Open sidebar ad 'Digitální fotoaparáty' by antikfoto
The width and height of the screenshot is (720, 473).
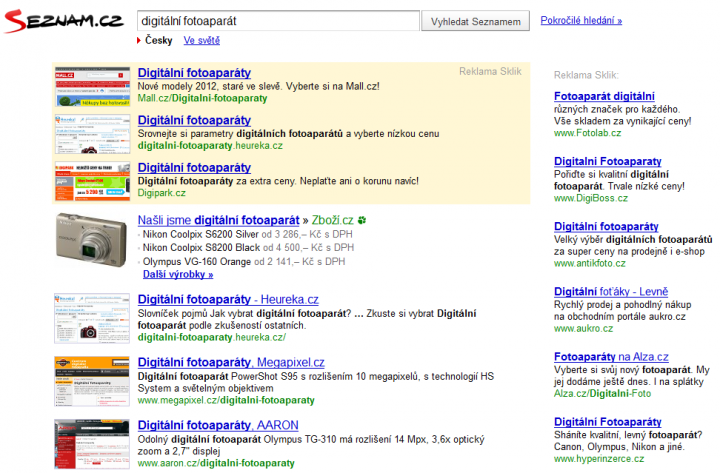pos(606,226)
